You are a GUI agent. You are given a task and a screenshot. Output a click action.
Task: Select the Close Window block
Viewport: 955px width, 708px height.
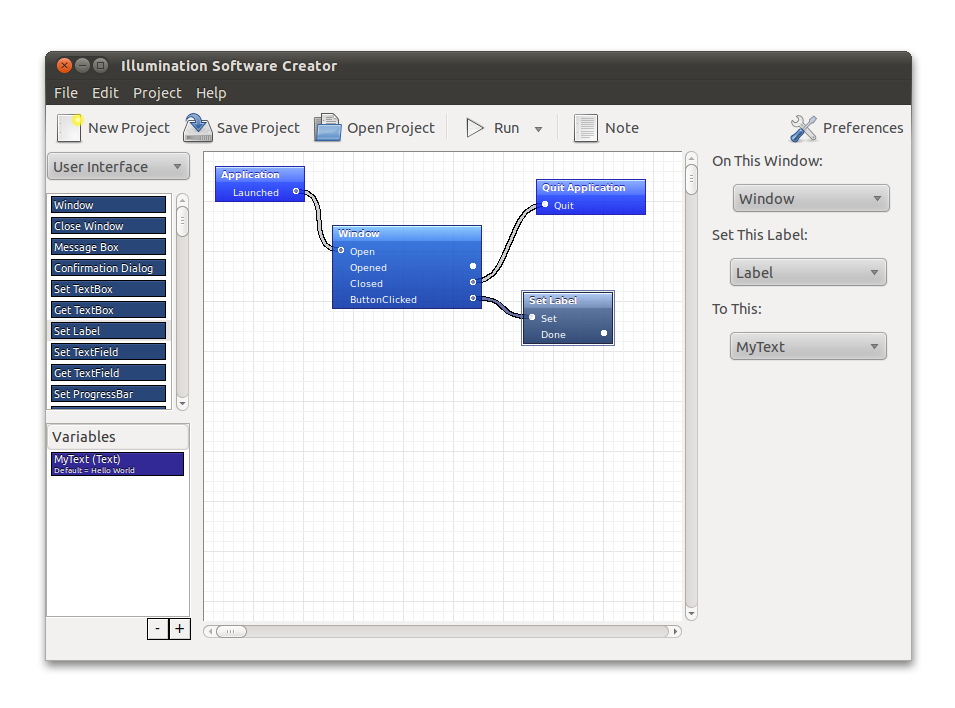108,226
